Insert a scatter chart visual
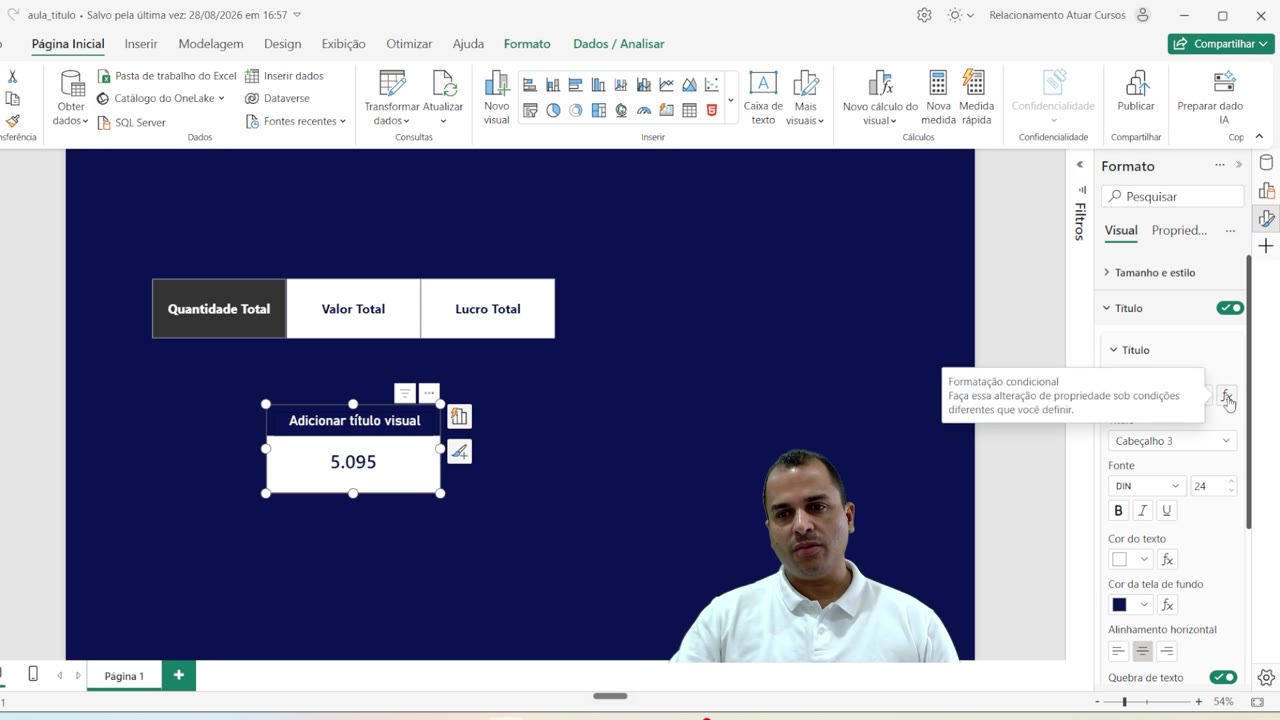 711,85
